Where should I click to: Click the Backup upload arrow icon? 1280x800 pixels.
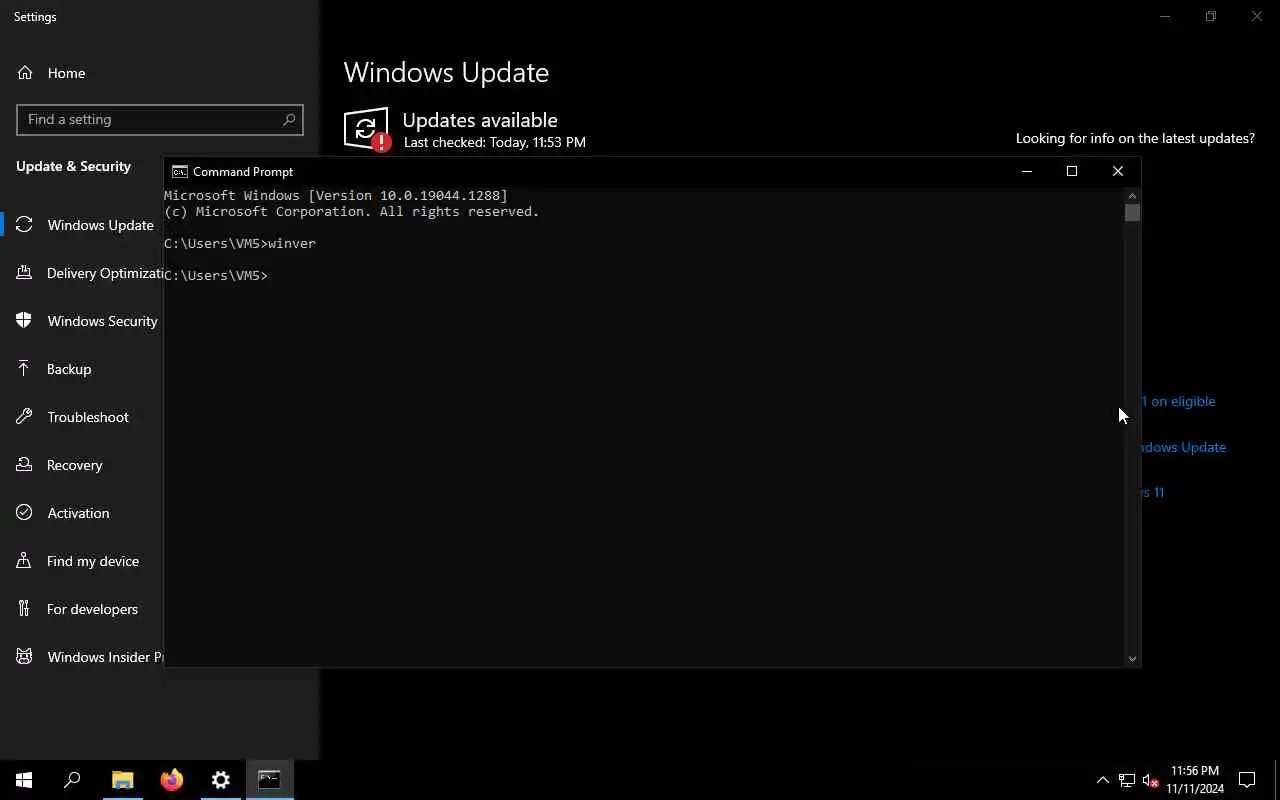pyautogui.click(x=25, y=369)
